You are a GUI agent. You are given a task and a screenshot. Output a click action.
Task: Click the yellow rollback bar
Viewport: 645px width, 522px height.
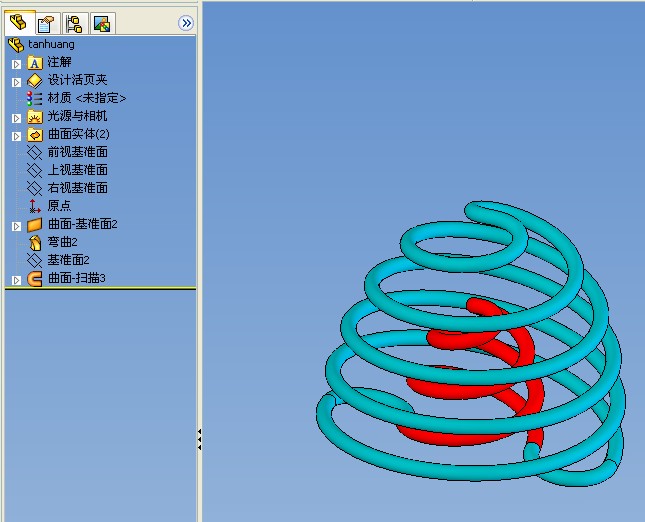100,289
